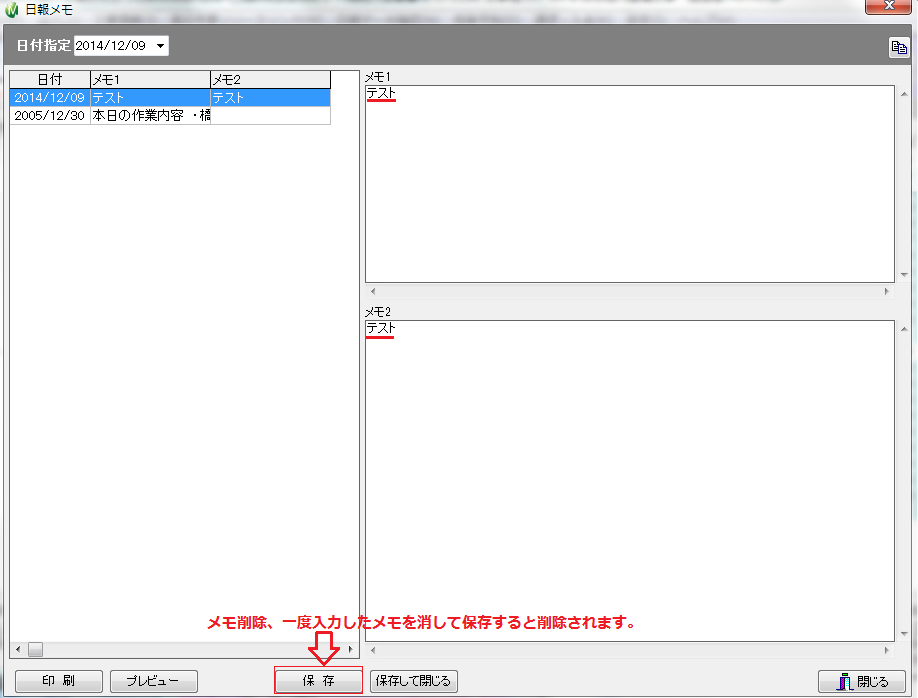Click メモ1 horizontal scrollbar right arrow
Viewport: 918px width, 698px height.
click(886, 291)
